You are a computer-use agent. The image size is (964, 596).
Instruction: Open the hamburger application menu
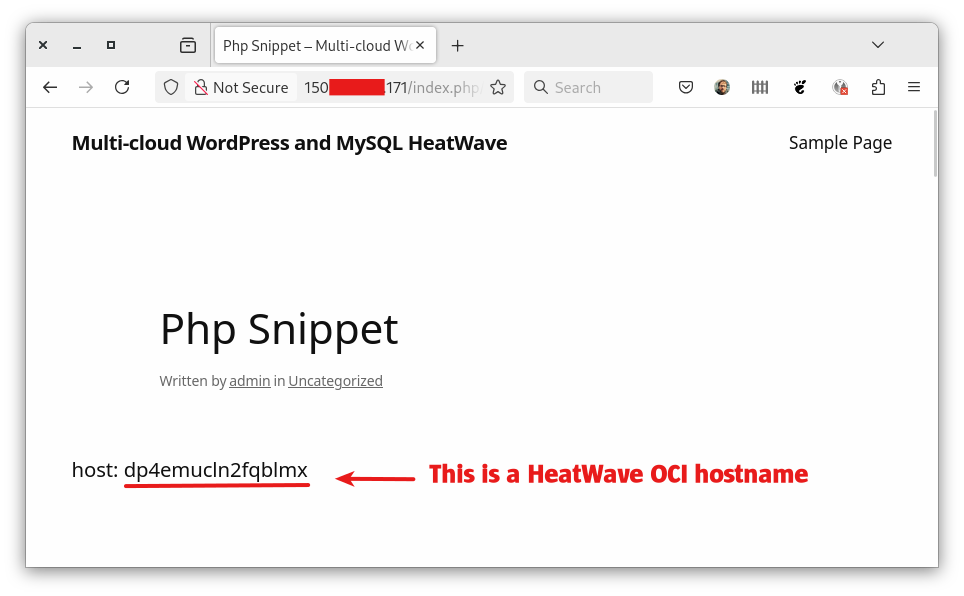913,87
